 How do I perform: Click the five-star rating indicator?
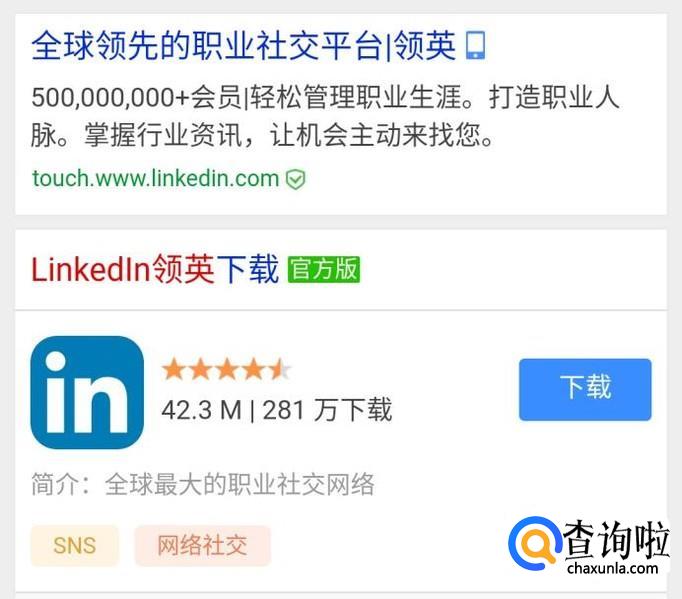click(x=226, y=369)
